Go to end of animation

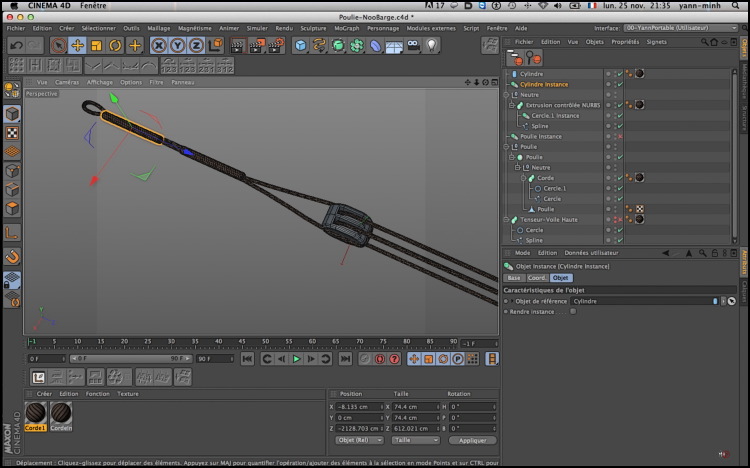(x=345, y=358)
